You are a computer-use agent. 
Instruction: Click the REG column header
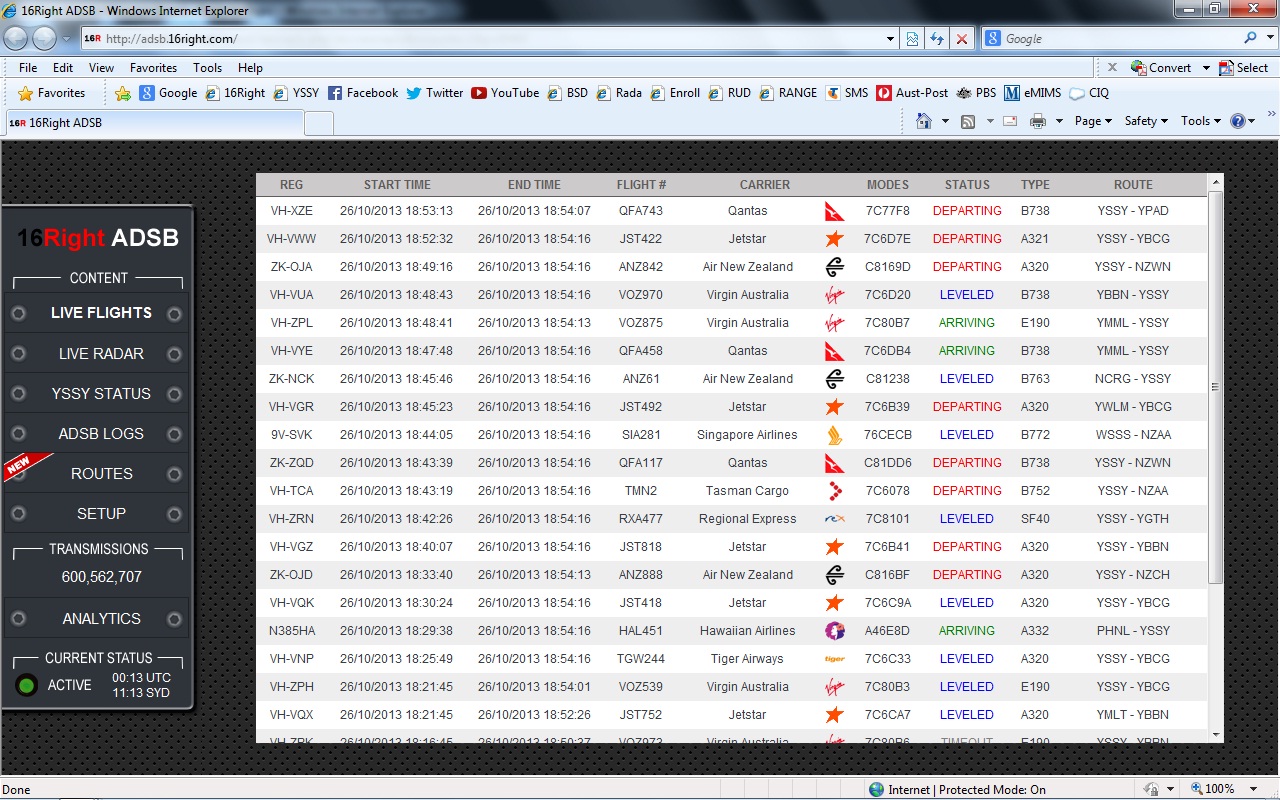pyautogui.click(x=291, y=185)
